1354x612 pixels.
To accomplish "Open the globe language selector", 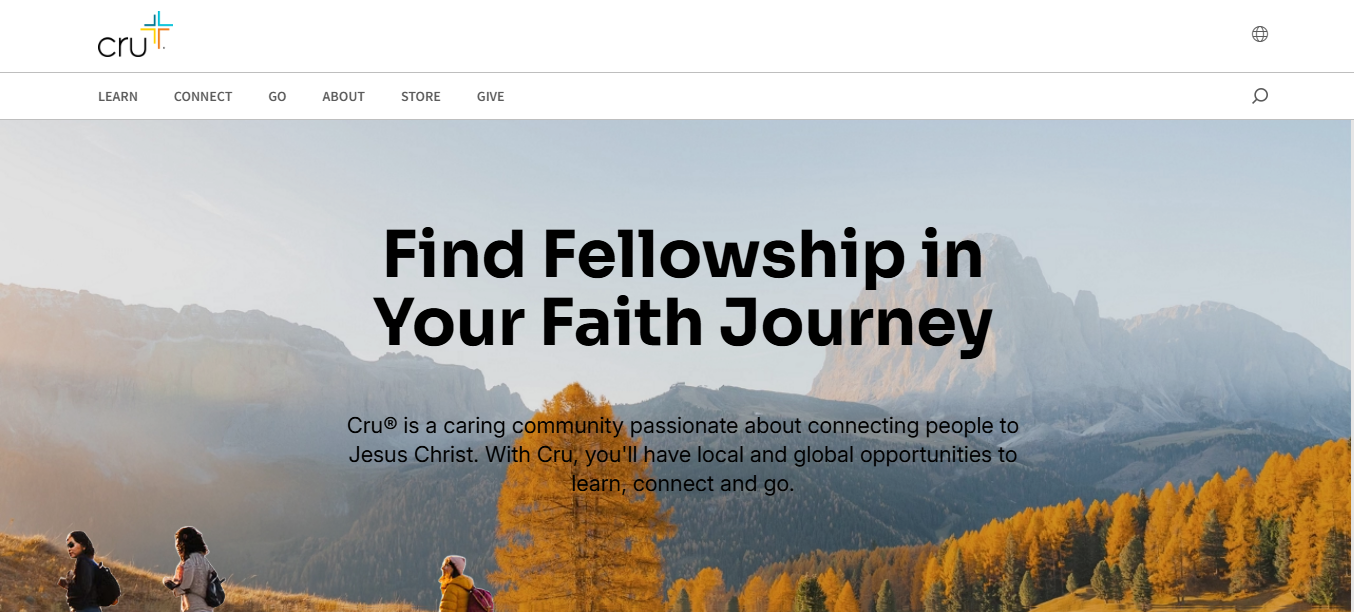I will 1259,34.
